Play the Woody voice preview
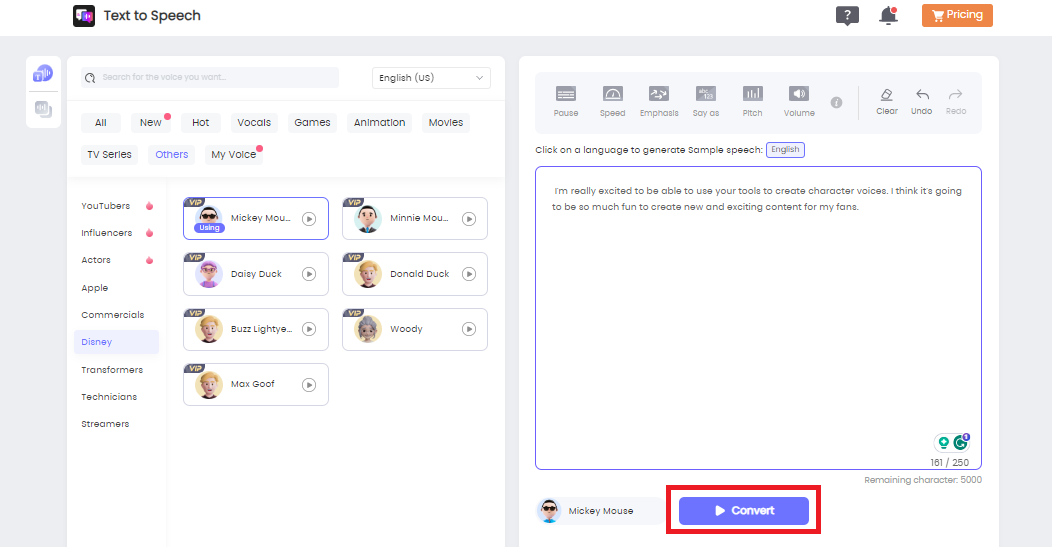The height and width of the screenshot is (547, 1052). click(x=469, y=329)
